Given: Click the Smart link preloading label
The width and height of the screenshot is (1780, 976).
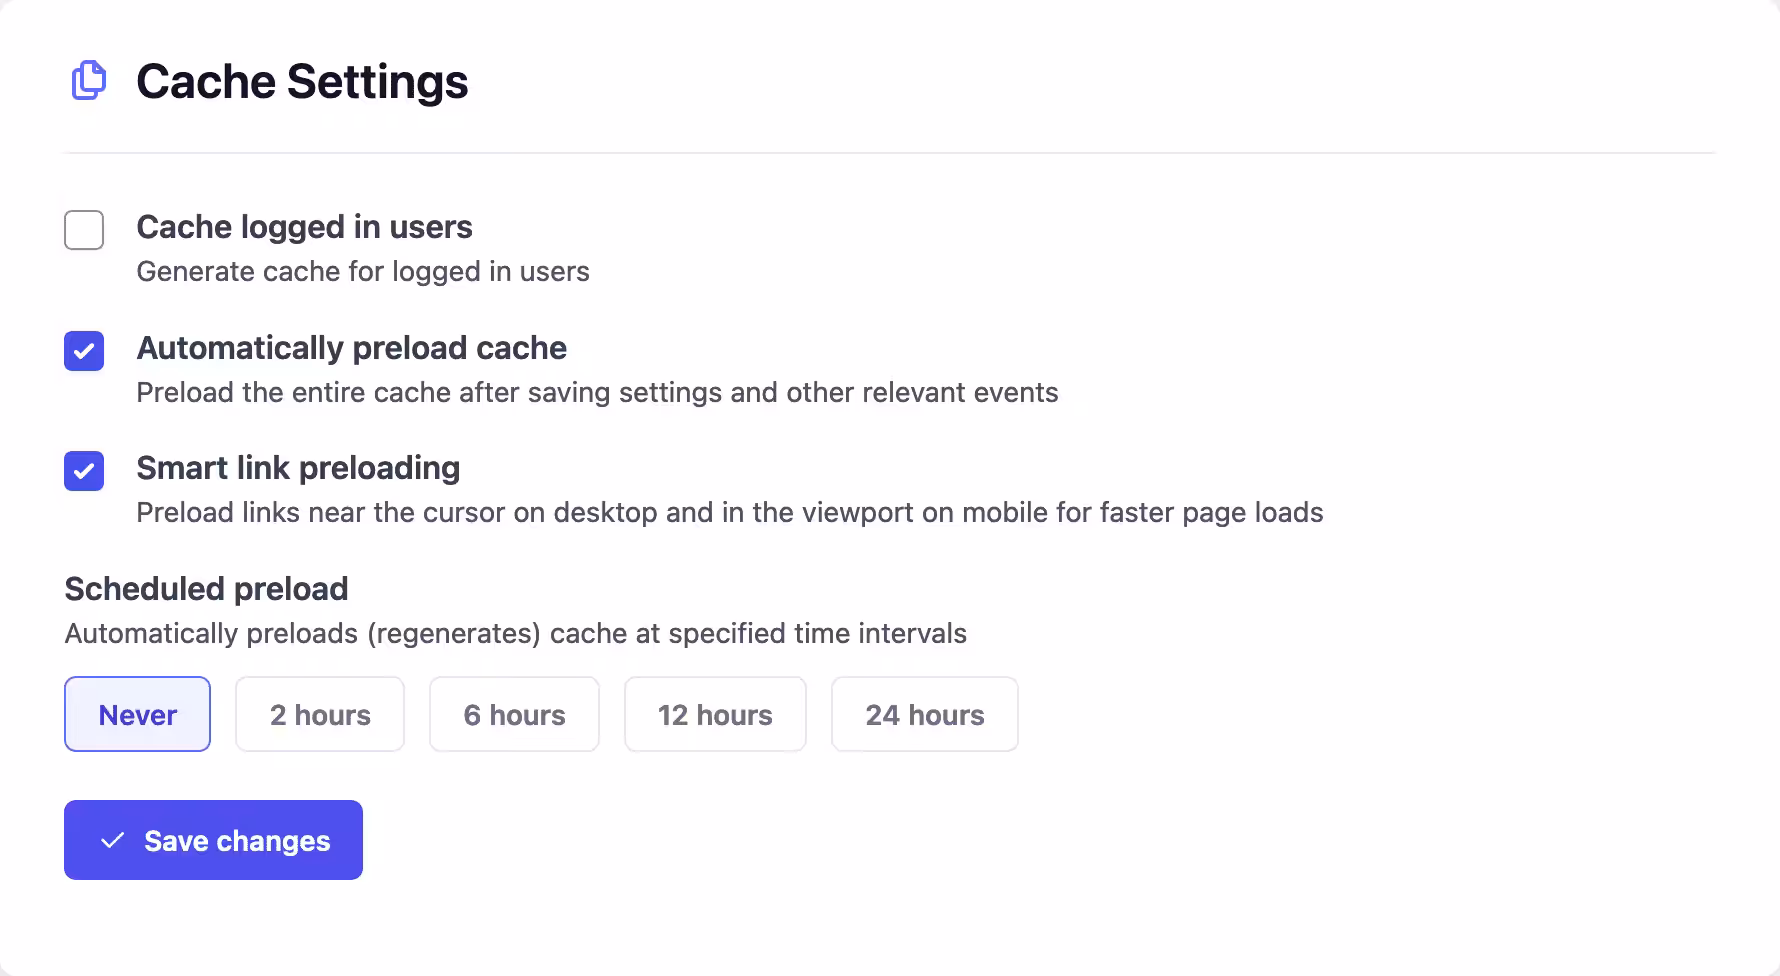Looking at the screenshot, I should click(298, 467).
